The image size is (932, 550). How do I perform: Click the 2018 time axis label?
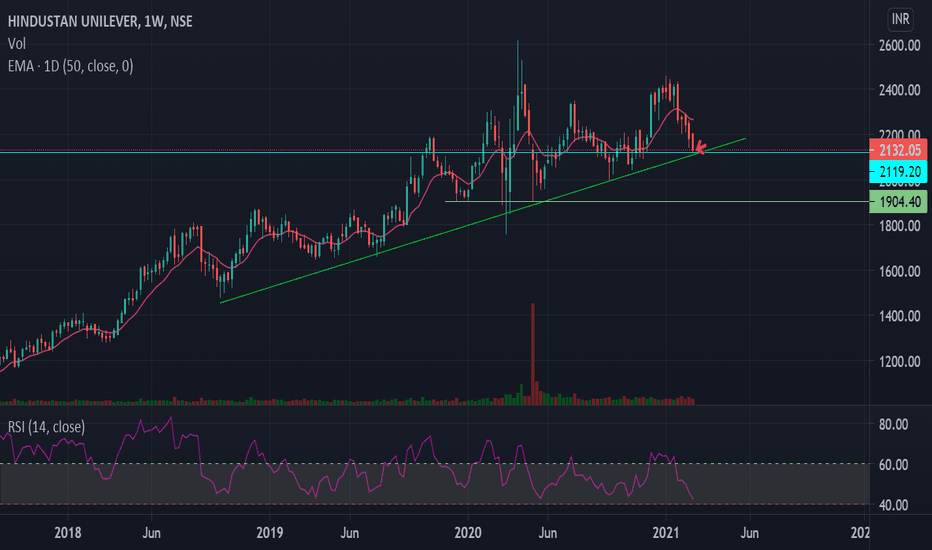[x=67, y=532]
